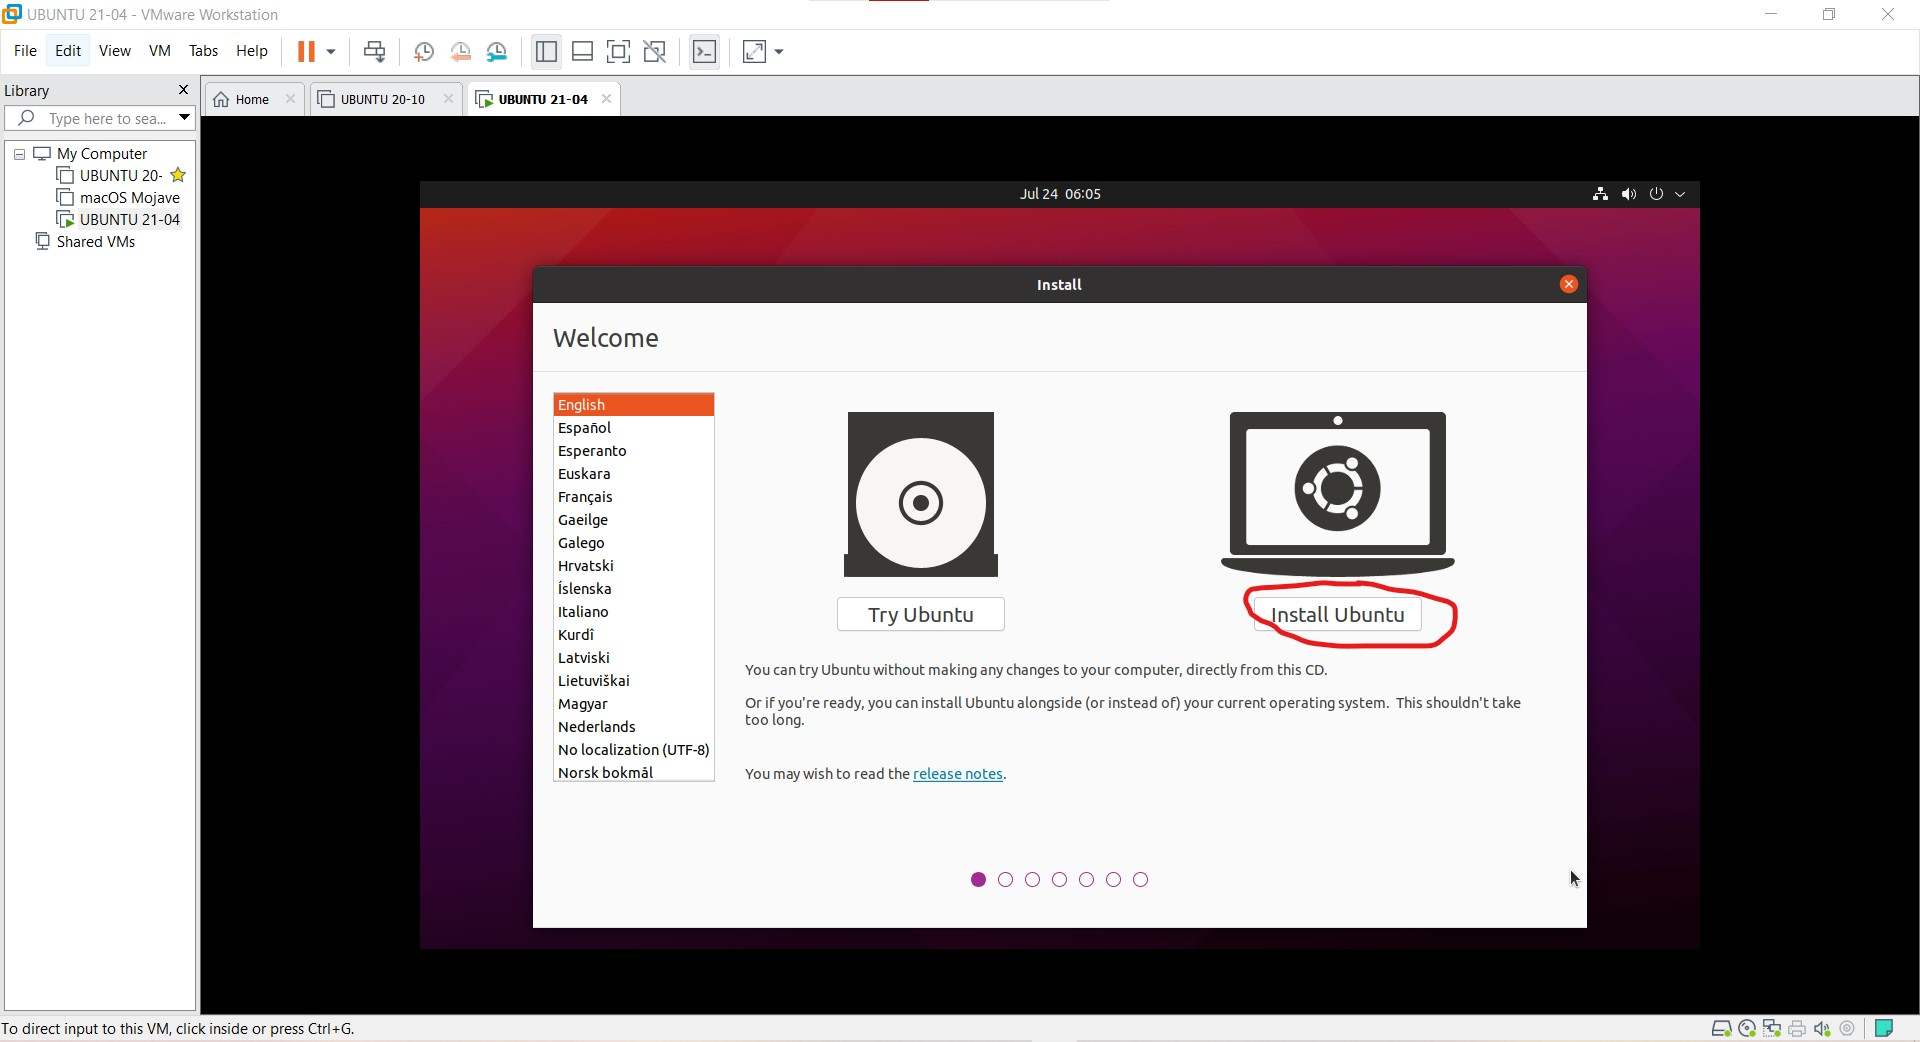This screenshot has height=1042, width=1920.
Task: Open the release notes link
Action: coord(957,774)
